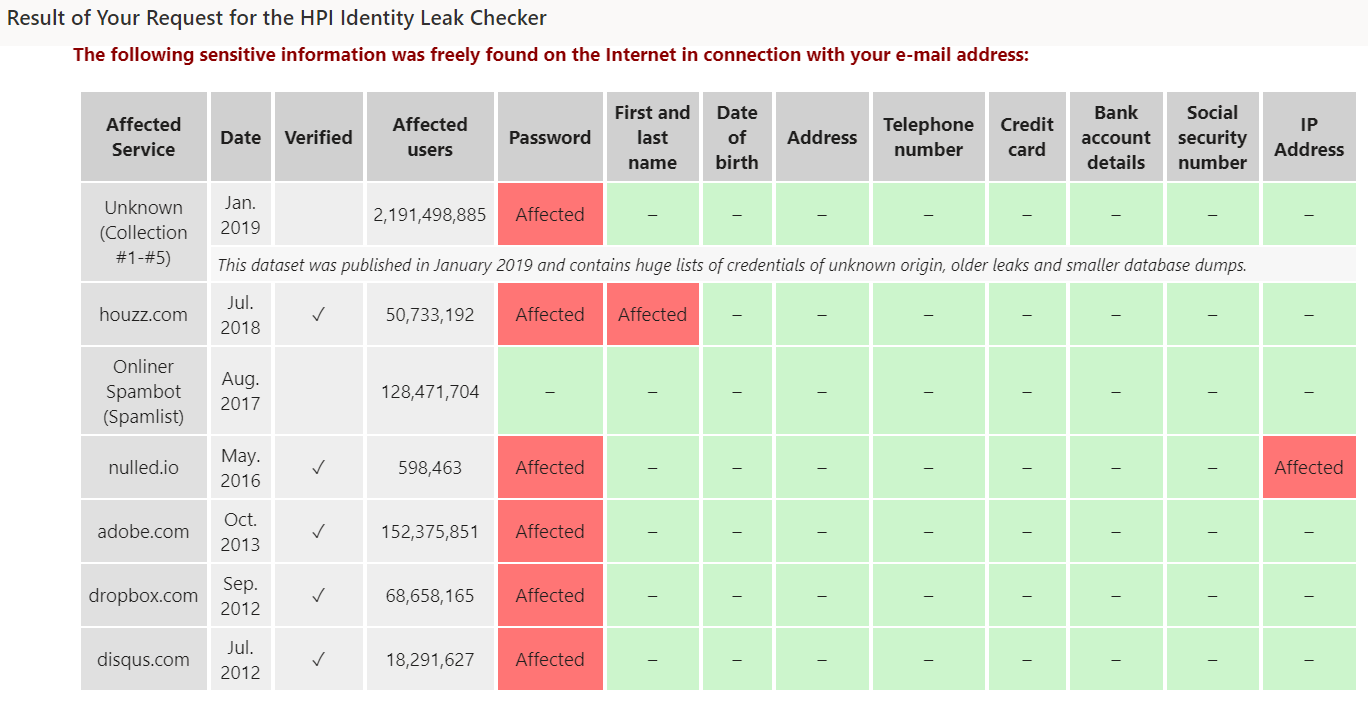
Task: Click the 2,191,498,885 affected users count
Action: [429, 214]
